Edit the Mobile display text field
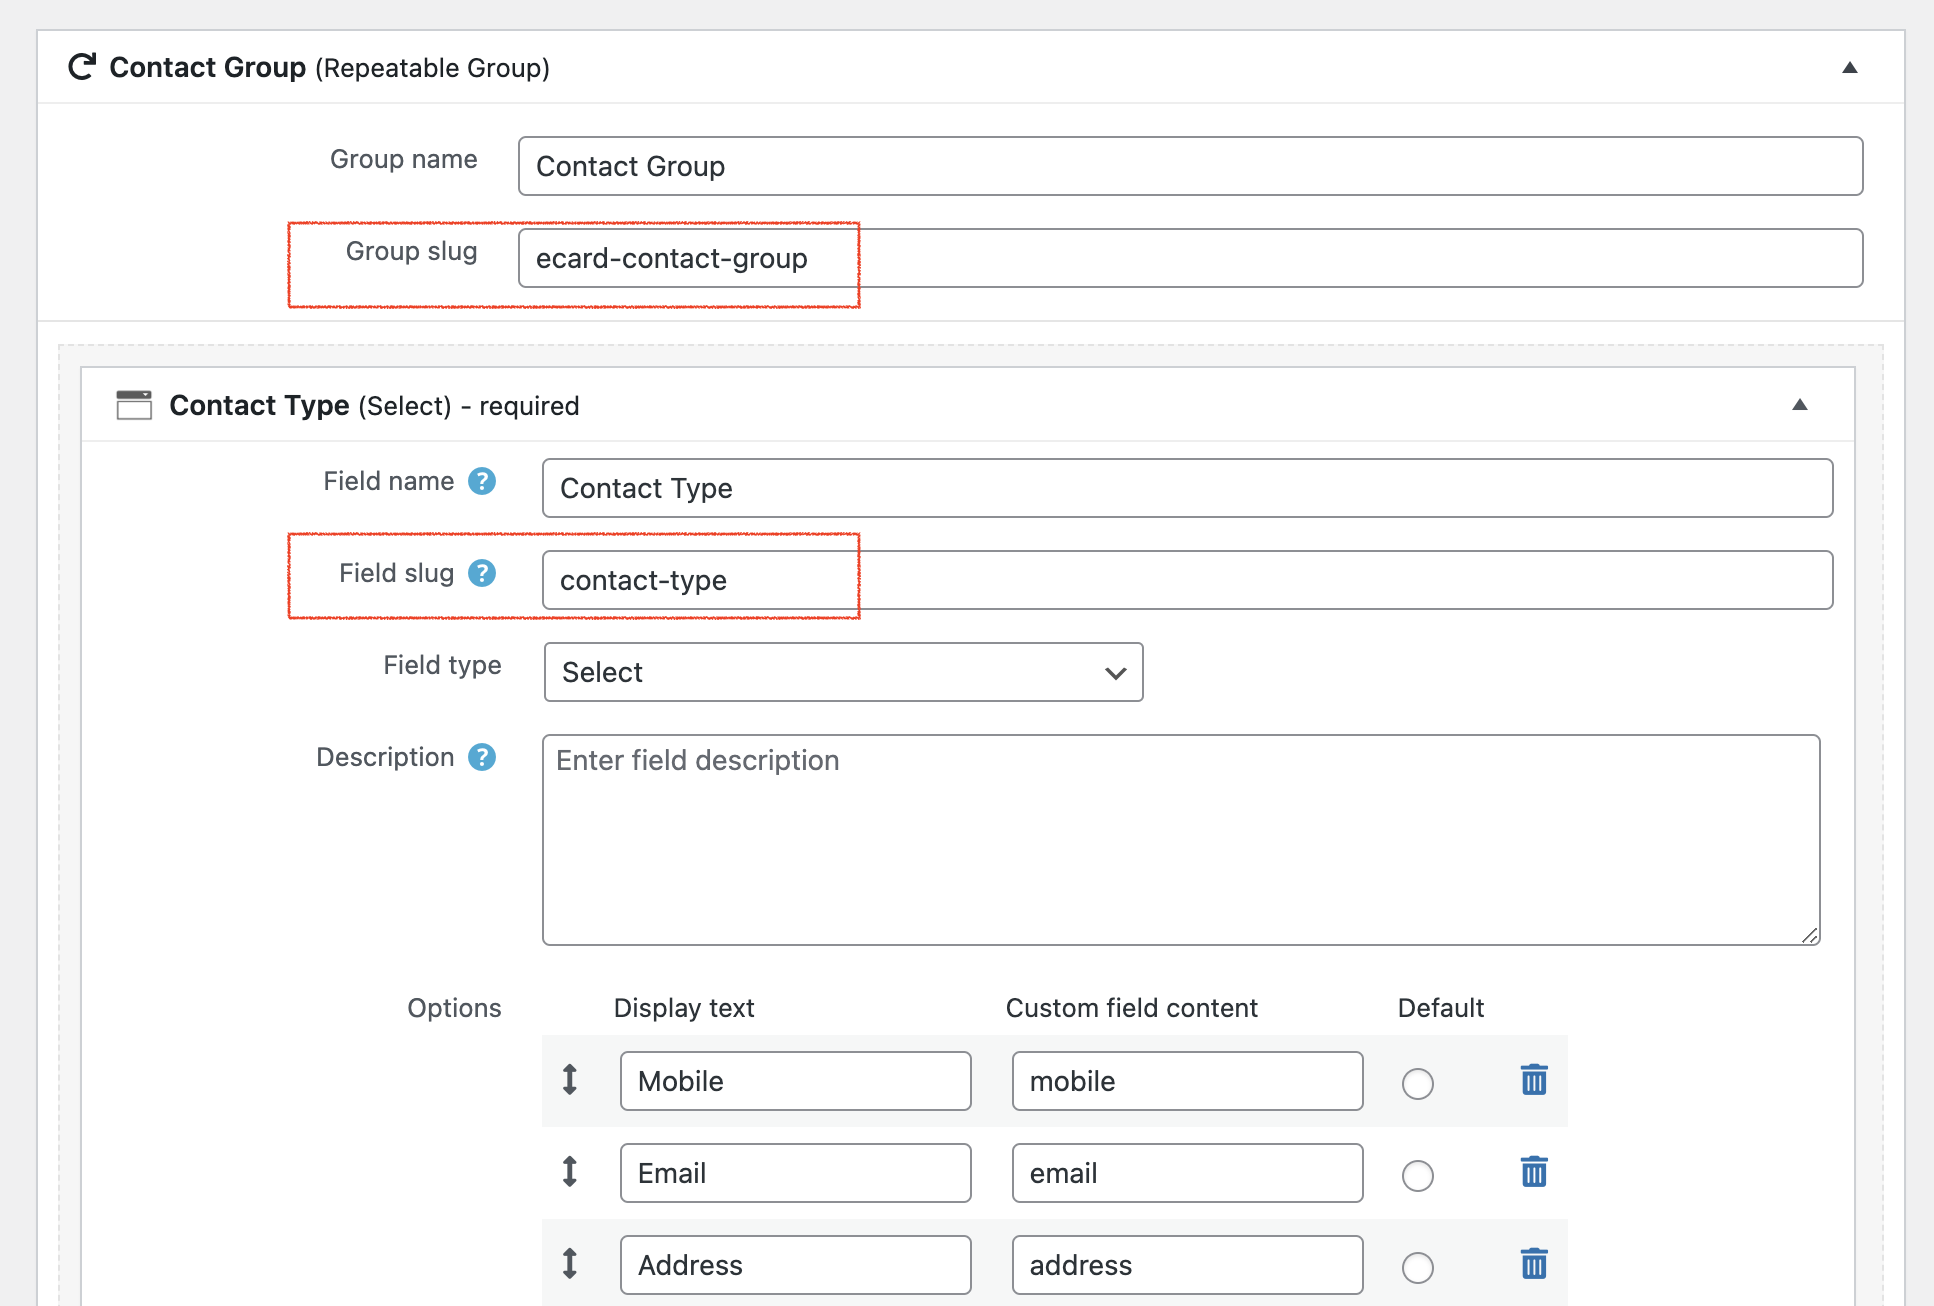Image resolution: width=1934 pixels, height=1306 pixels. (796, 1081)
